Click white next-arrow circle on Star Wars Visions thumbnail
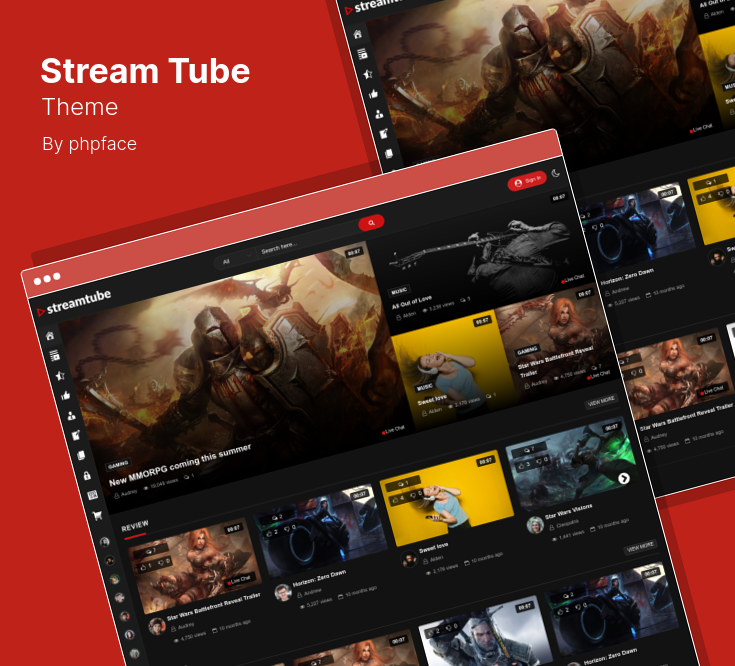735x666 pixels. [623, 478]
